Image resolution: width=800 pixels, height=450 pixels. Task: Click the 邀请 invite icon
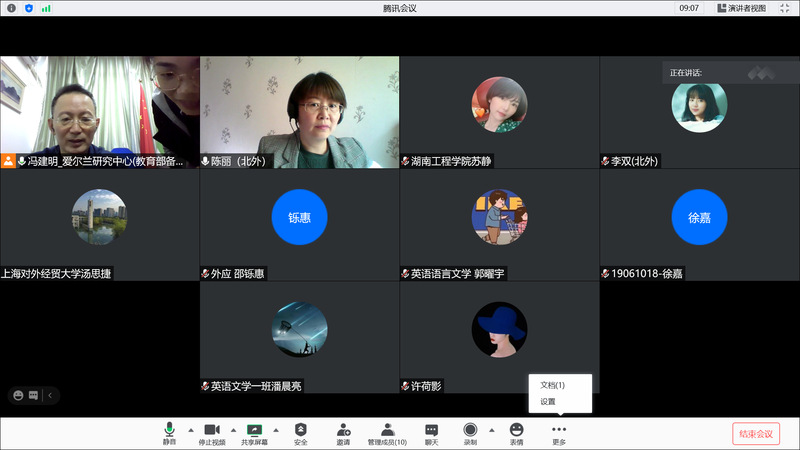pos(343,431)
